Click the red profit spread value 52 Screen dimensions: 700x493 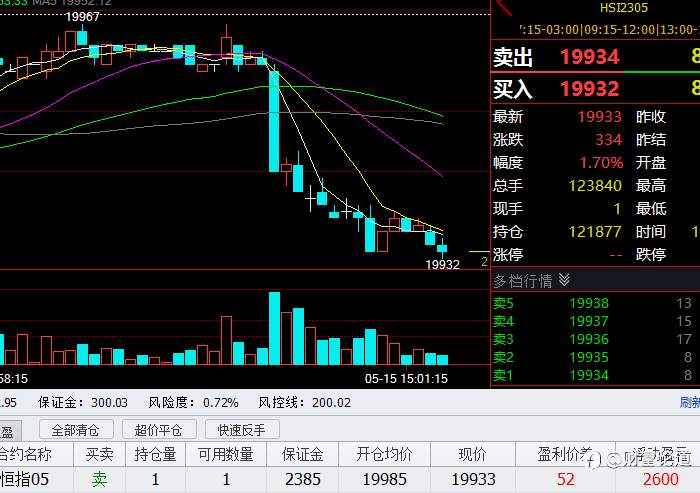click(x=566, y=480)
